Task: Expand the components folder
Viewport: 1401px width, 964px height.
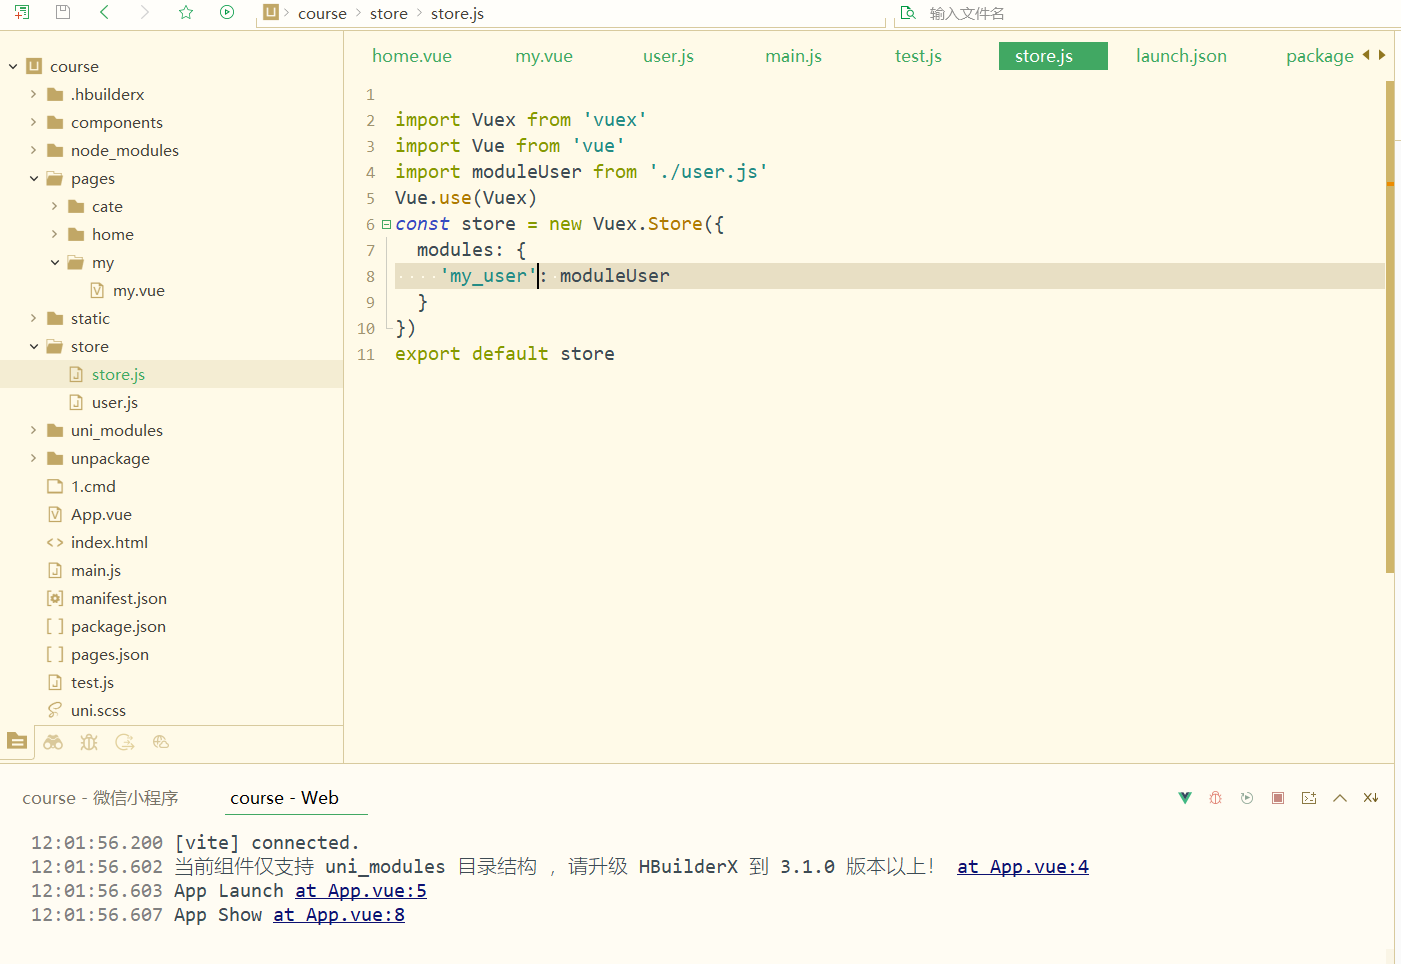Action: click(x=33, y=122)
